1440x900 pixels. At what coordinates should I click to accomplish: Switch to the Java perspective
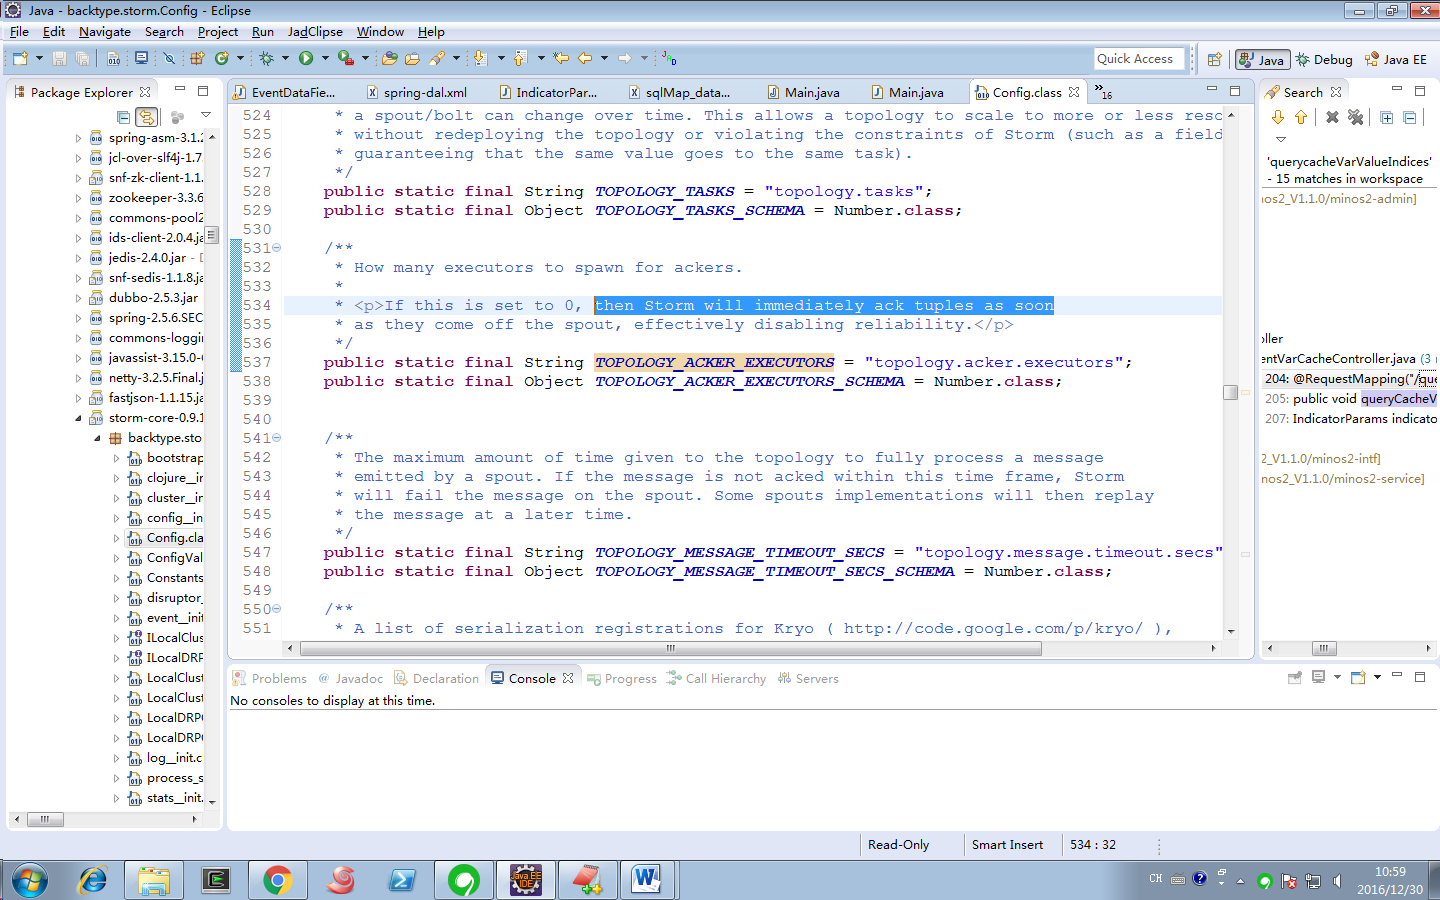1262,60
